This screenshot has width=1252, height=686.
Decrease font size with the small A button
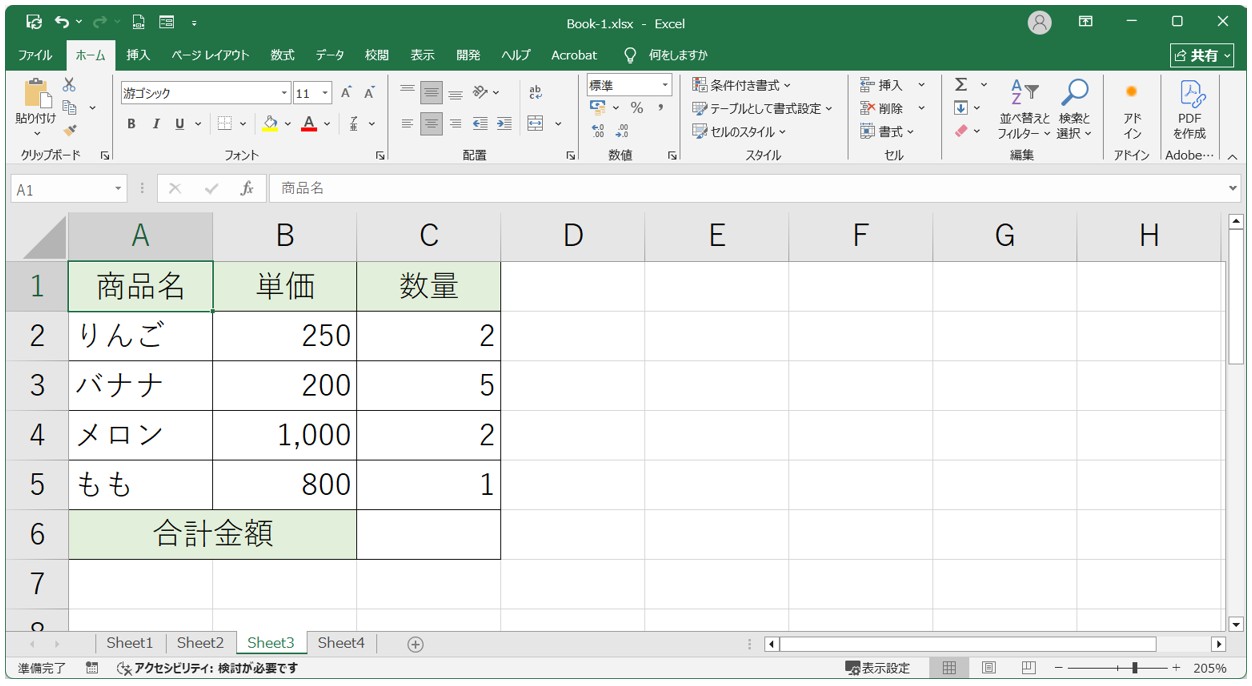point(369,93)
